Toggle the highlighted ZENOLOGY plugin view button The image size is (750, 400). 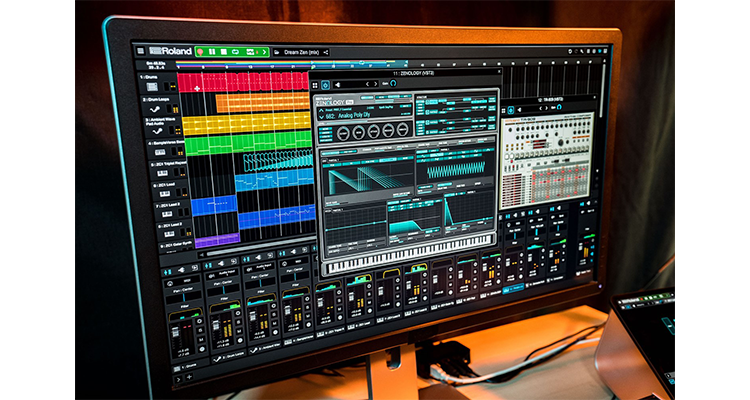(x=325, y=85)
